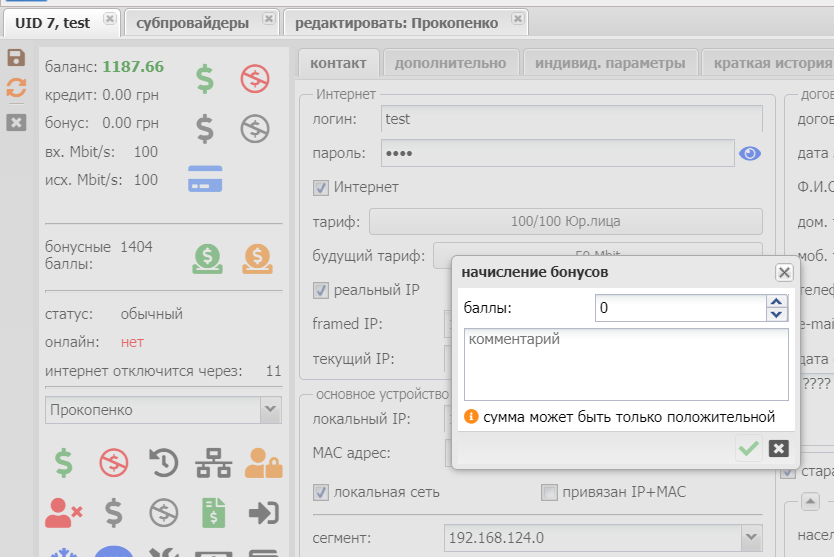This screenshot has width=834, height=557.
Task: Click the orange refresh icon in left sidebar
Action: (x=16, y=88)
